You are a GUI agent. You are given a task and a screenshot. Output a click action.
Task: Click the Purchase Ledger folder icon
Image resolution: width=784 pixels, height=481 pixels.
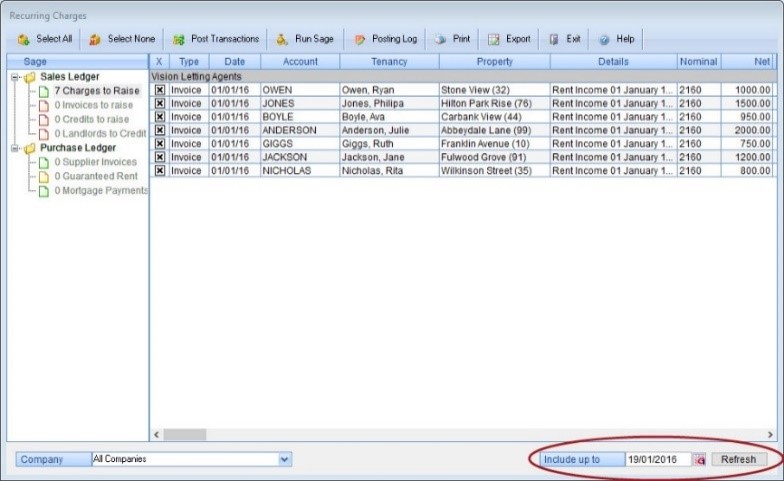coord(30,148)
